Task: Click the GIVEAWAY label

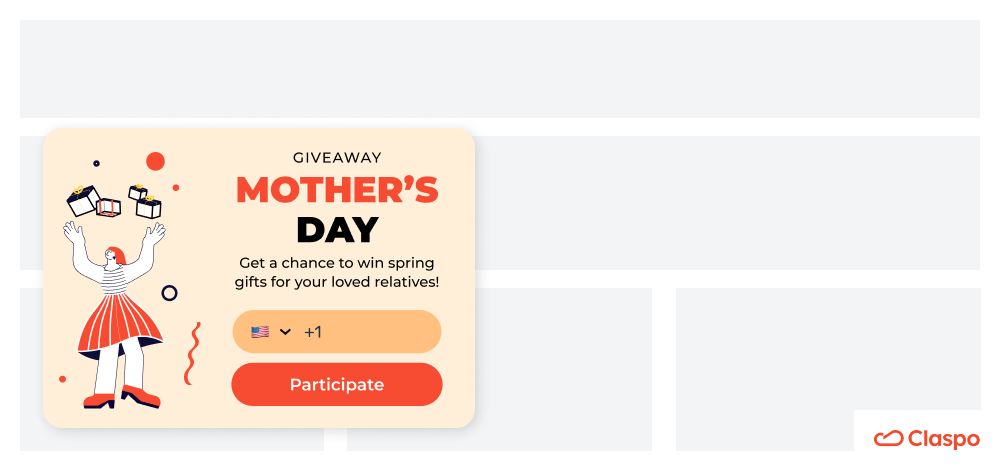Action: tap(337, 158)
